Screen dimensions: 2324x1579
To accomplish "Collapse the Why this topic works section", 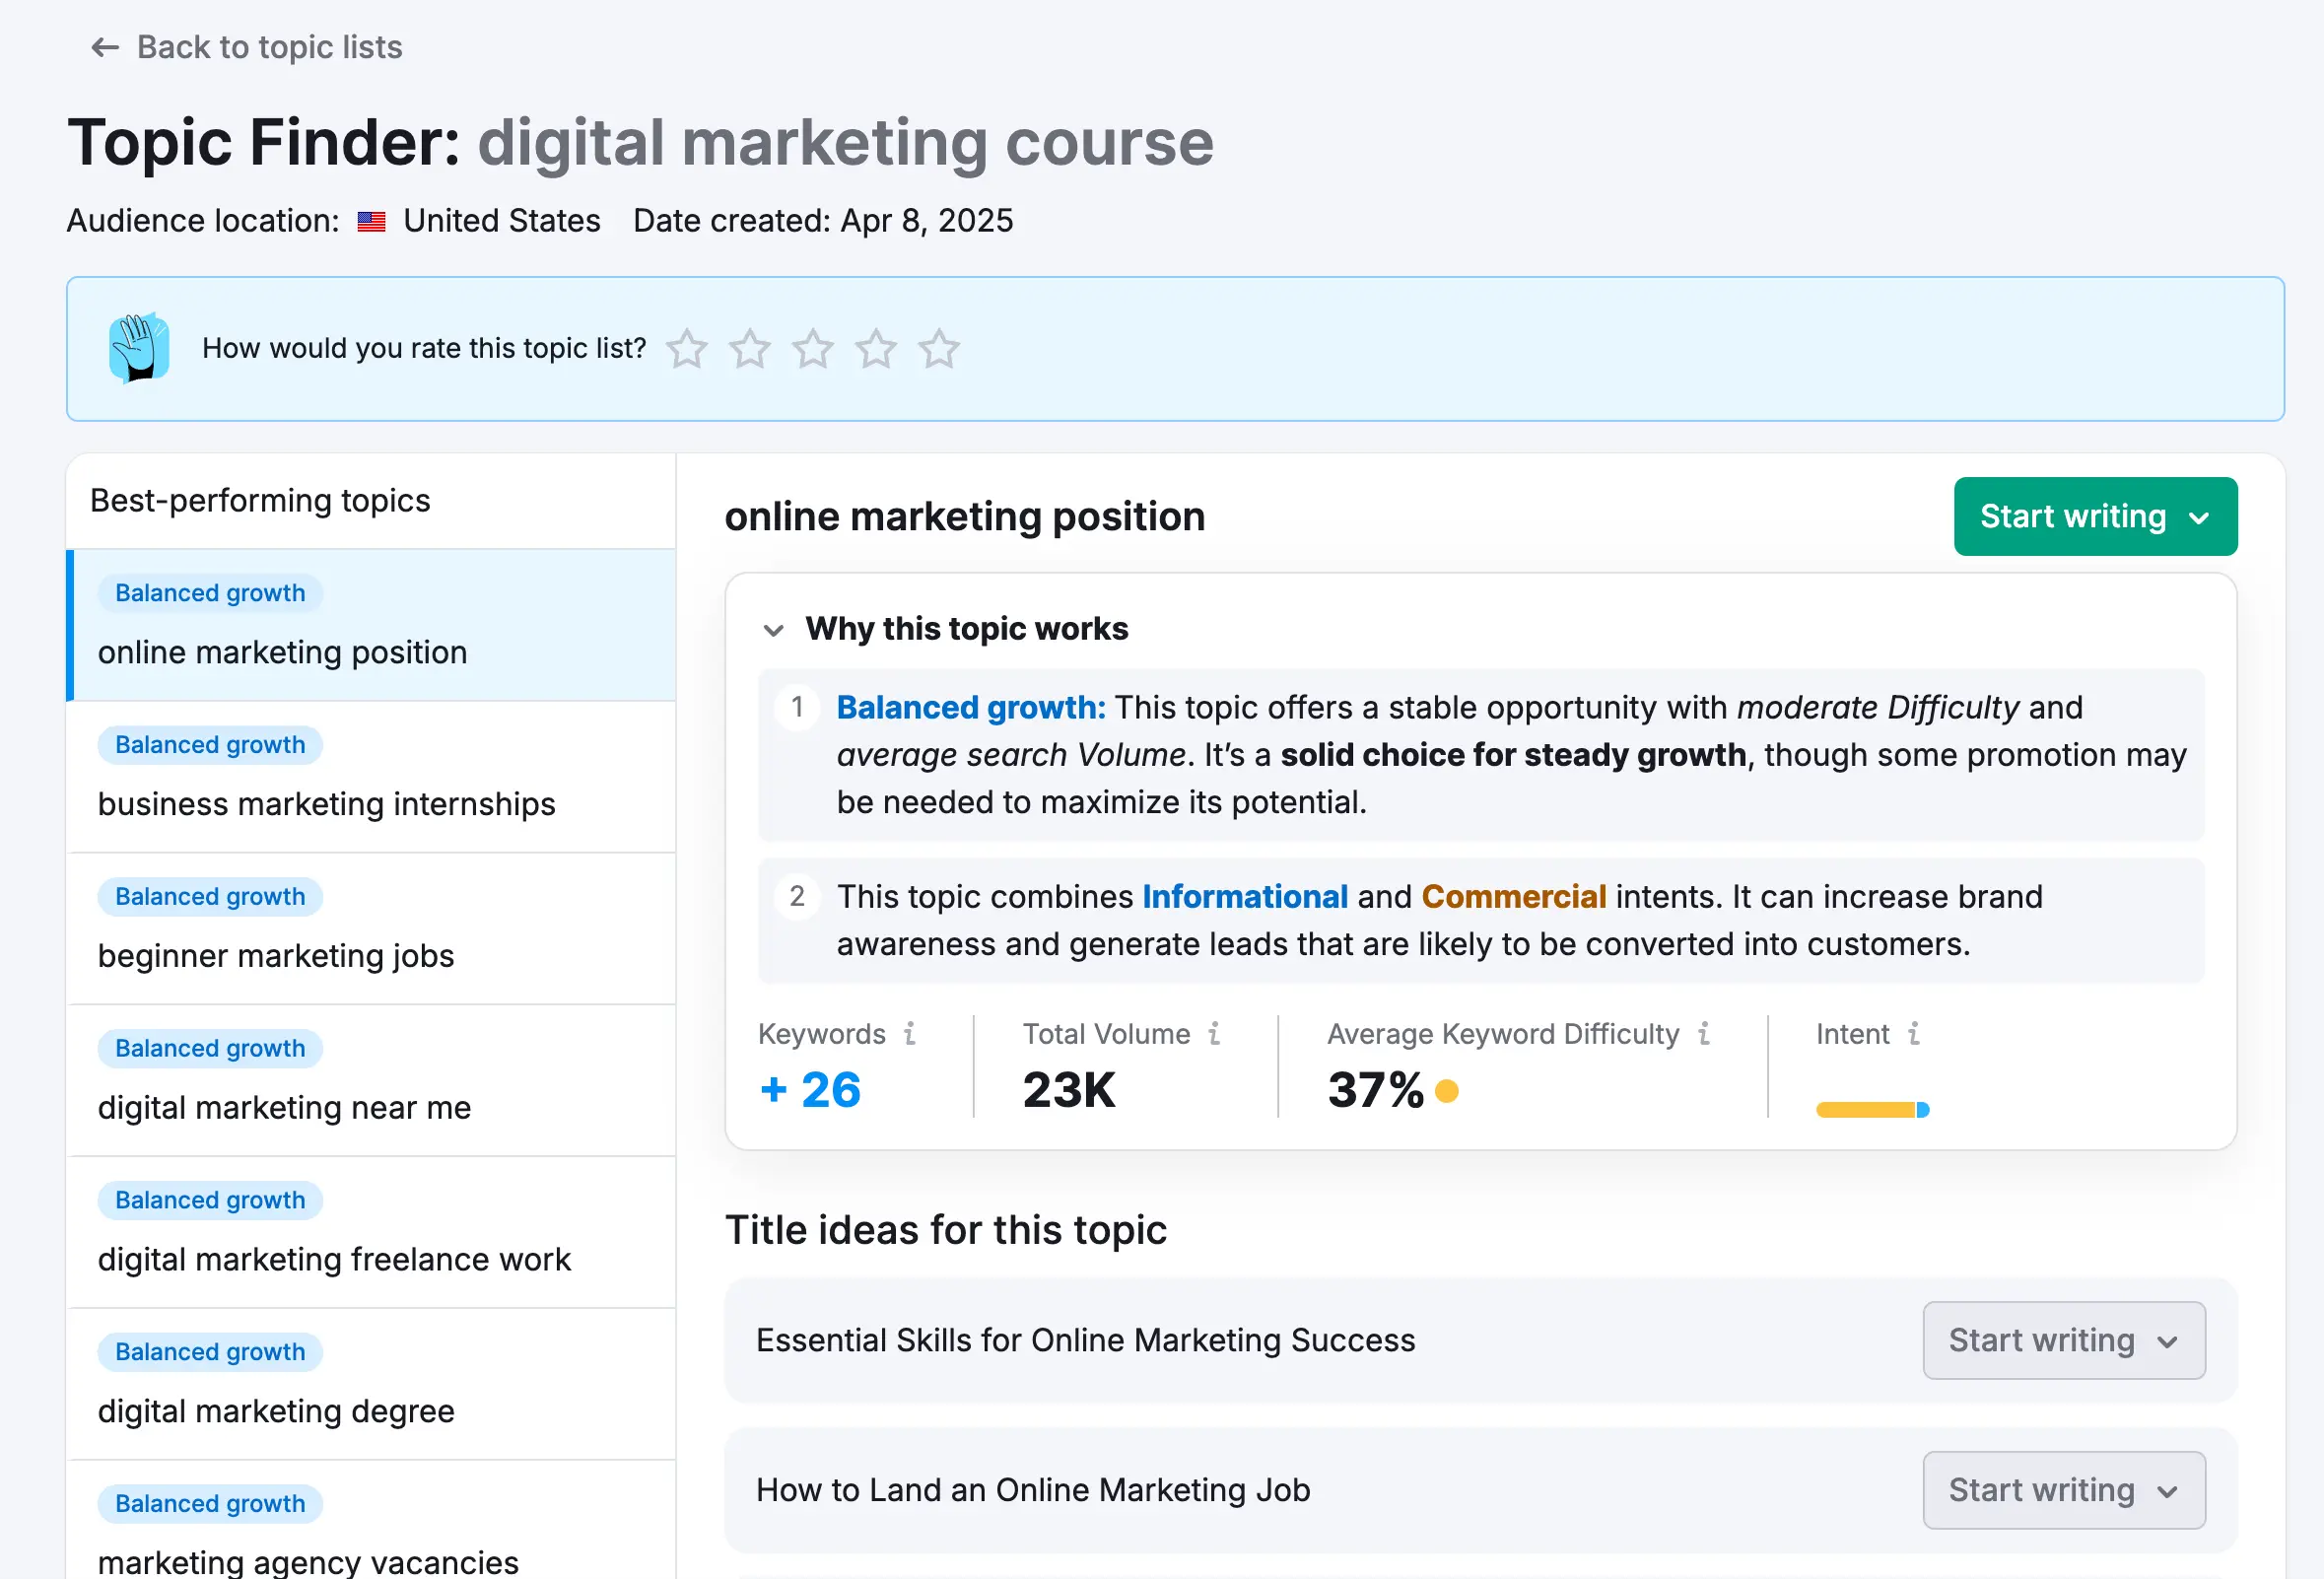I will coord(773,629).
